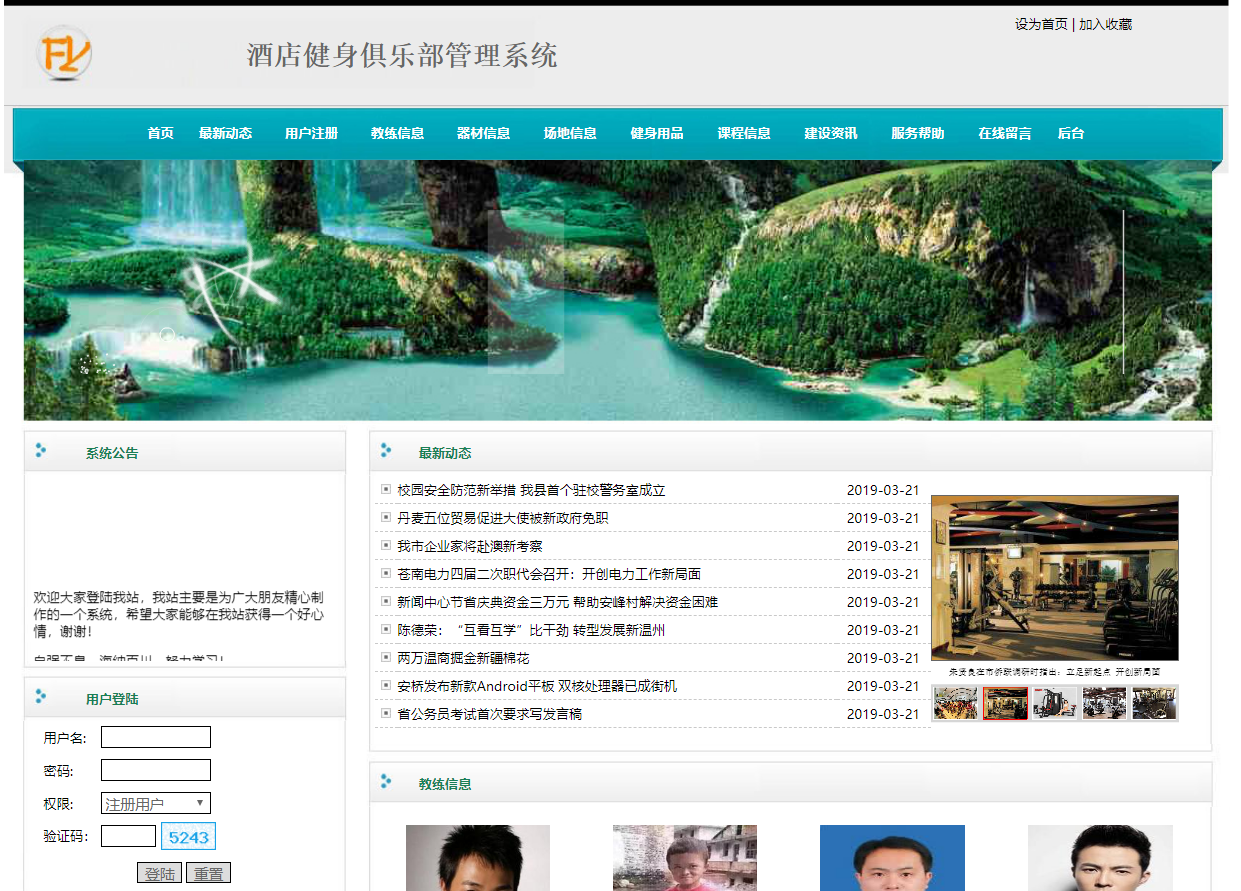The image size is (1241, 891).
Task: Click the bullet icon before 校园安全防范新举措 news
Action: (384, 490)
